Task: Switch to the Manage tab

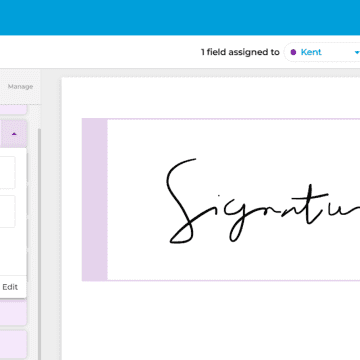Action: point(20,87)
